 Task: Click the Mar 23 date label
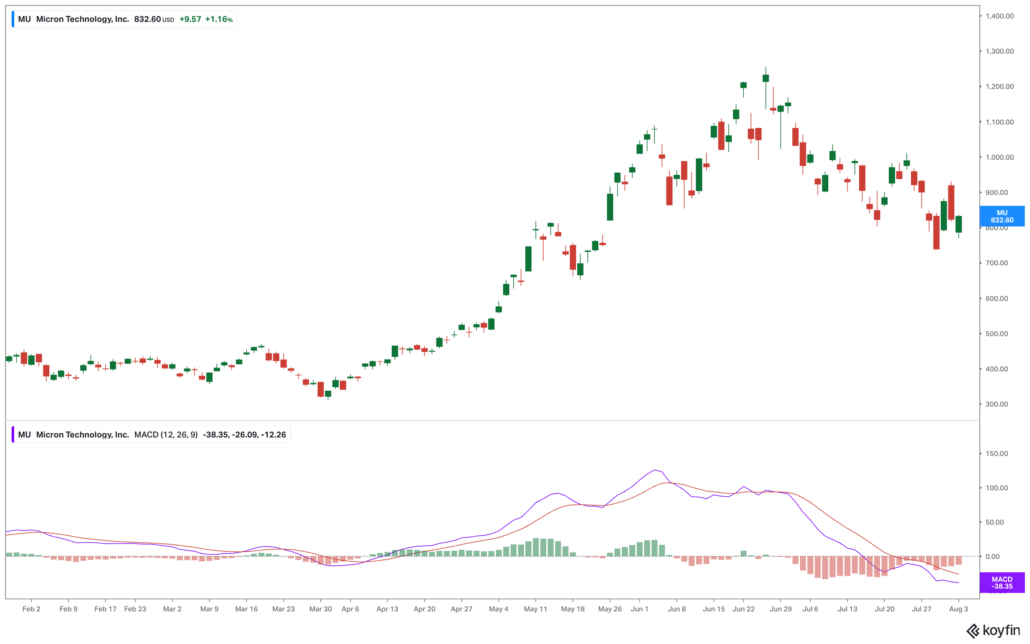[x=283, y=609]
